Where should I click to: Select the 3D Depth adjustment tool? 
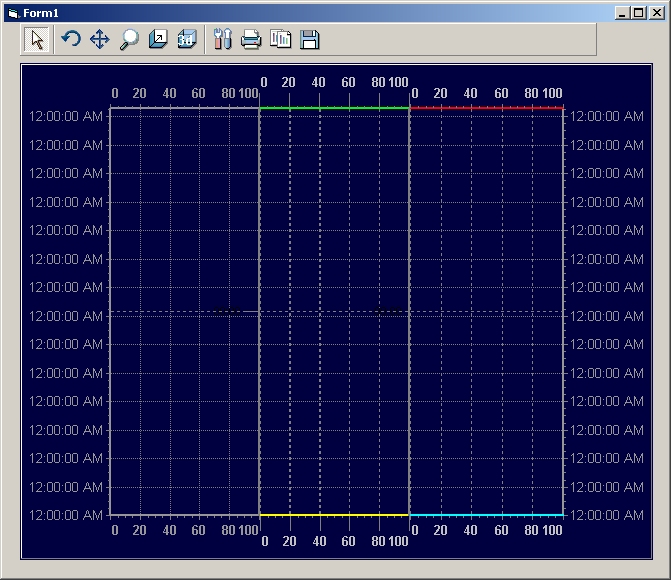[x=158, y=39]
